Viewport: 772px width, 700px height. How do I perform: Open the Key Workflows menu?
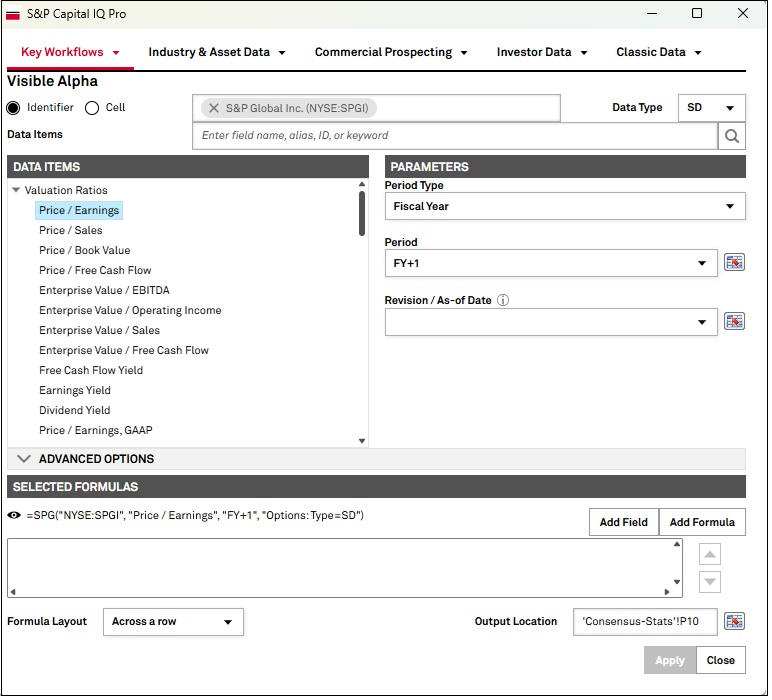point(70,53)
